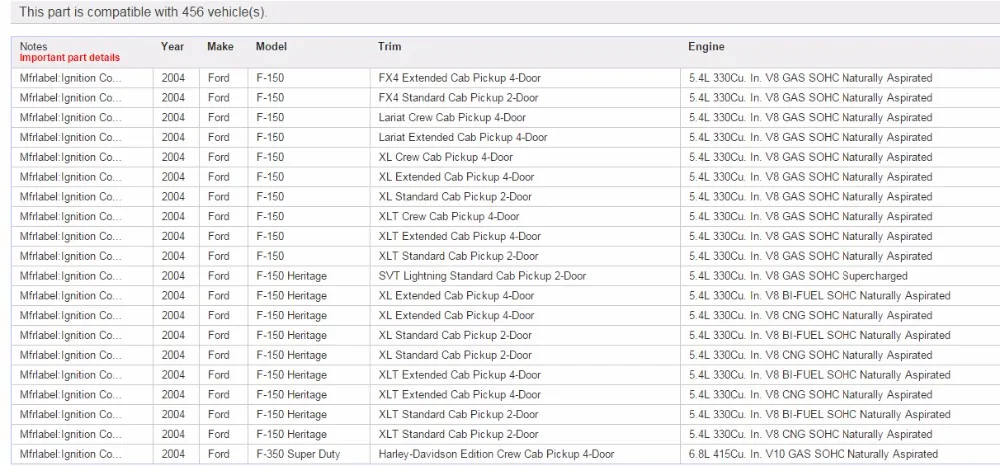This screenshot has width=1000, height=466.
Task: Click 'Mfrlabel:Ignition Co…' in FX4 Extended Cab row
Action: [70, 78]
